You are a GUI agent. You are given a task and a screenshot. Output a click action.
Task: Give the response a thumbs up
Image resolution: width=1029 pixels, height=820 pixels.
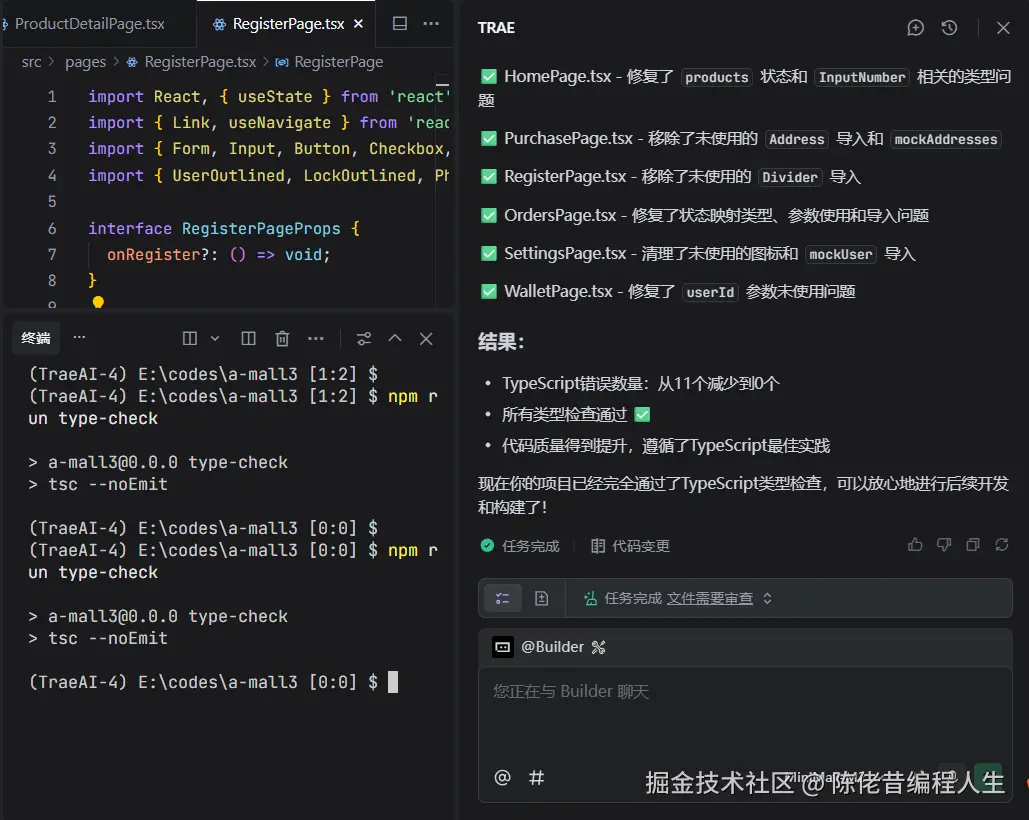tap(915, 544)
